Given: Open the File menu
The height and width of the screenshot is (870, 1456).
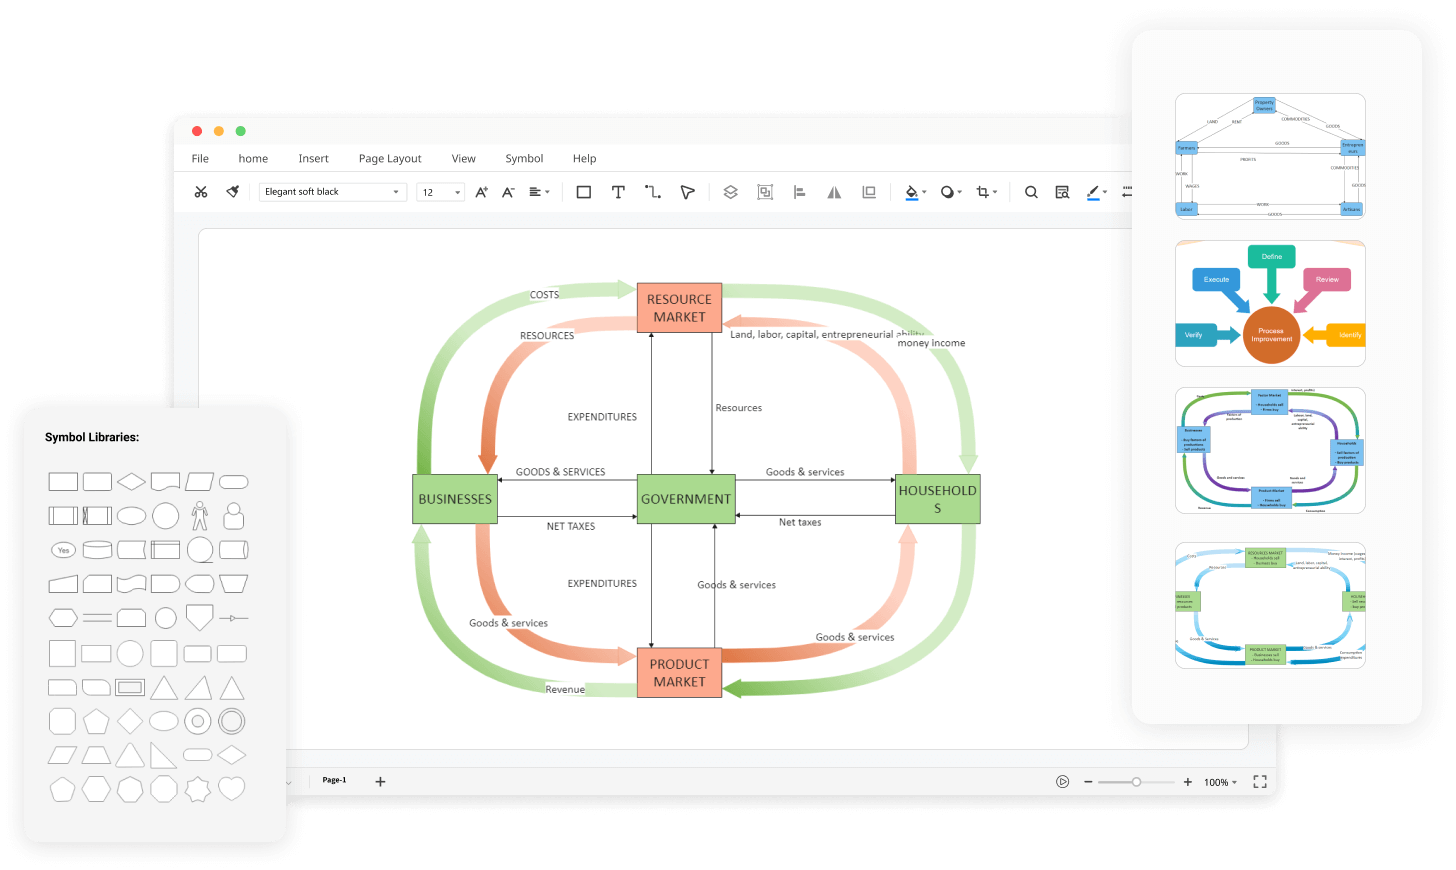Looking at the screenshot, I should [200, 158].
